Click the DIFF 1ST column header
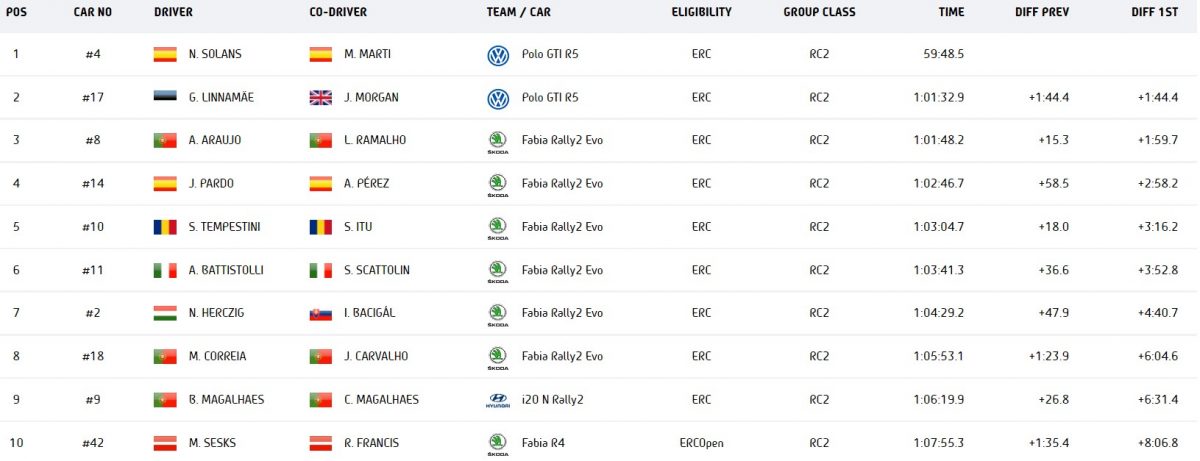 [1160, 12]
